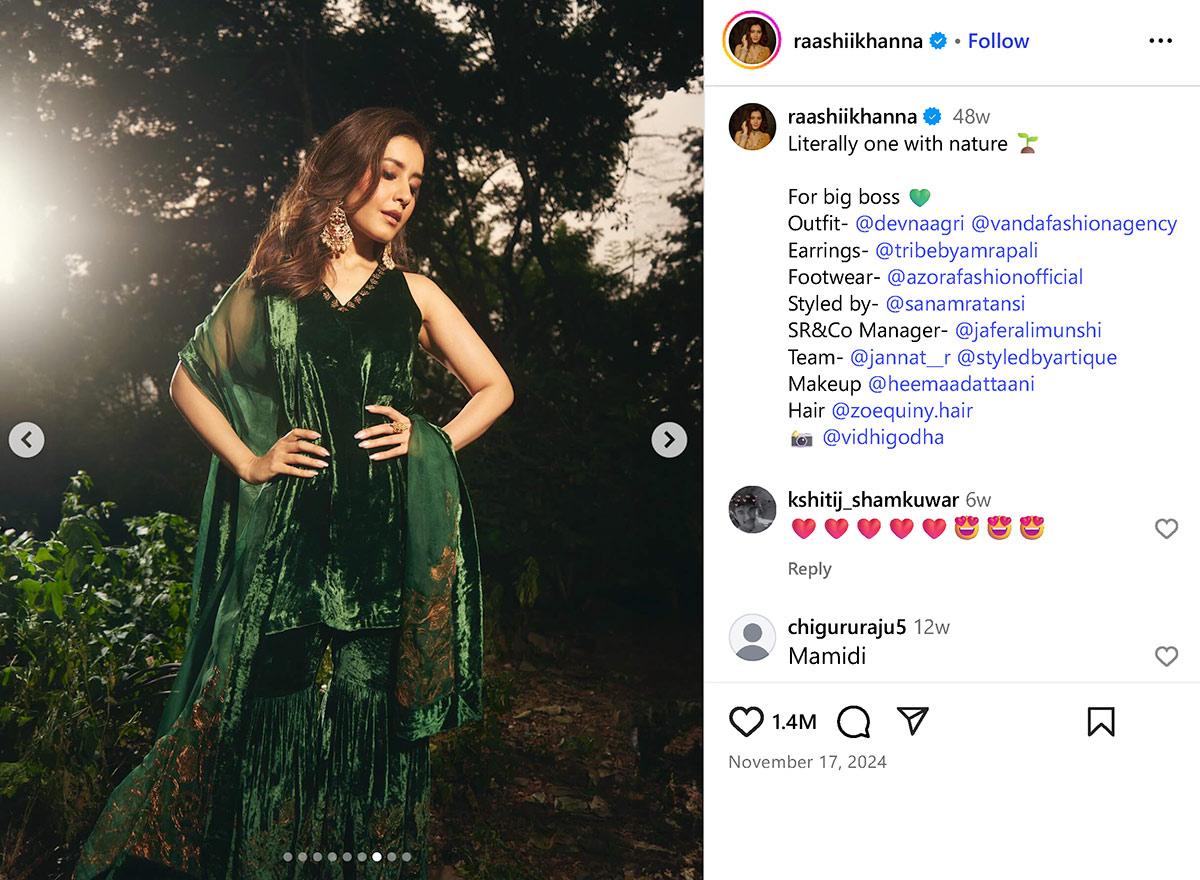Follow raashiikhanna

click(x=998, y=41)
